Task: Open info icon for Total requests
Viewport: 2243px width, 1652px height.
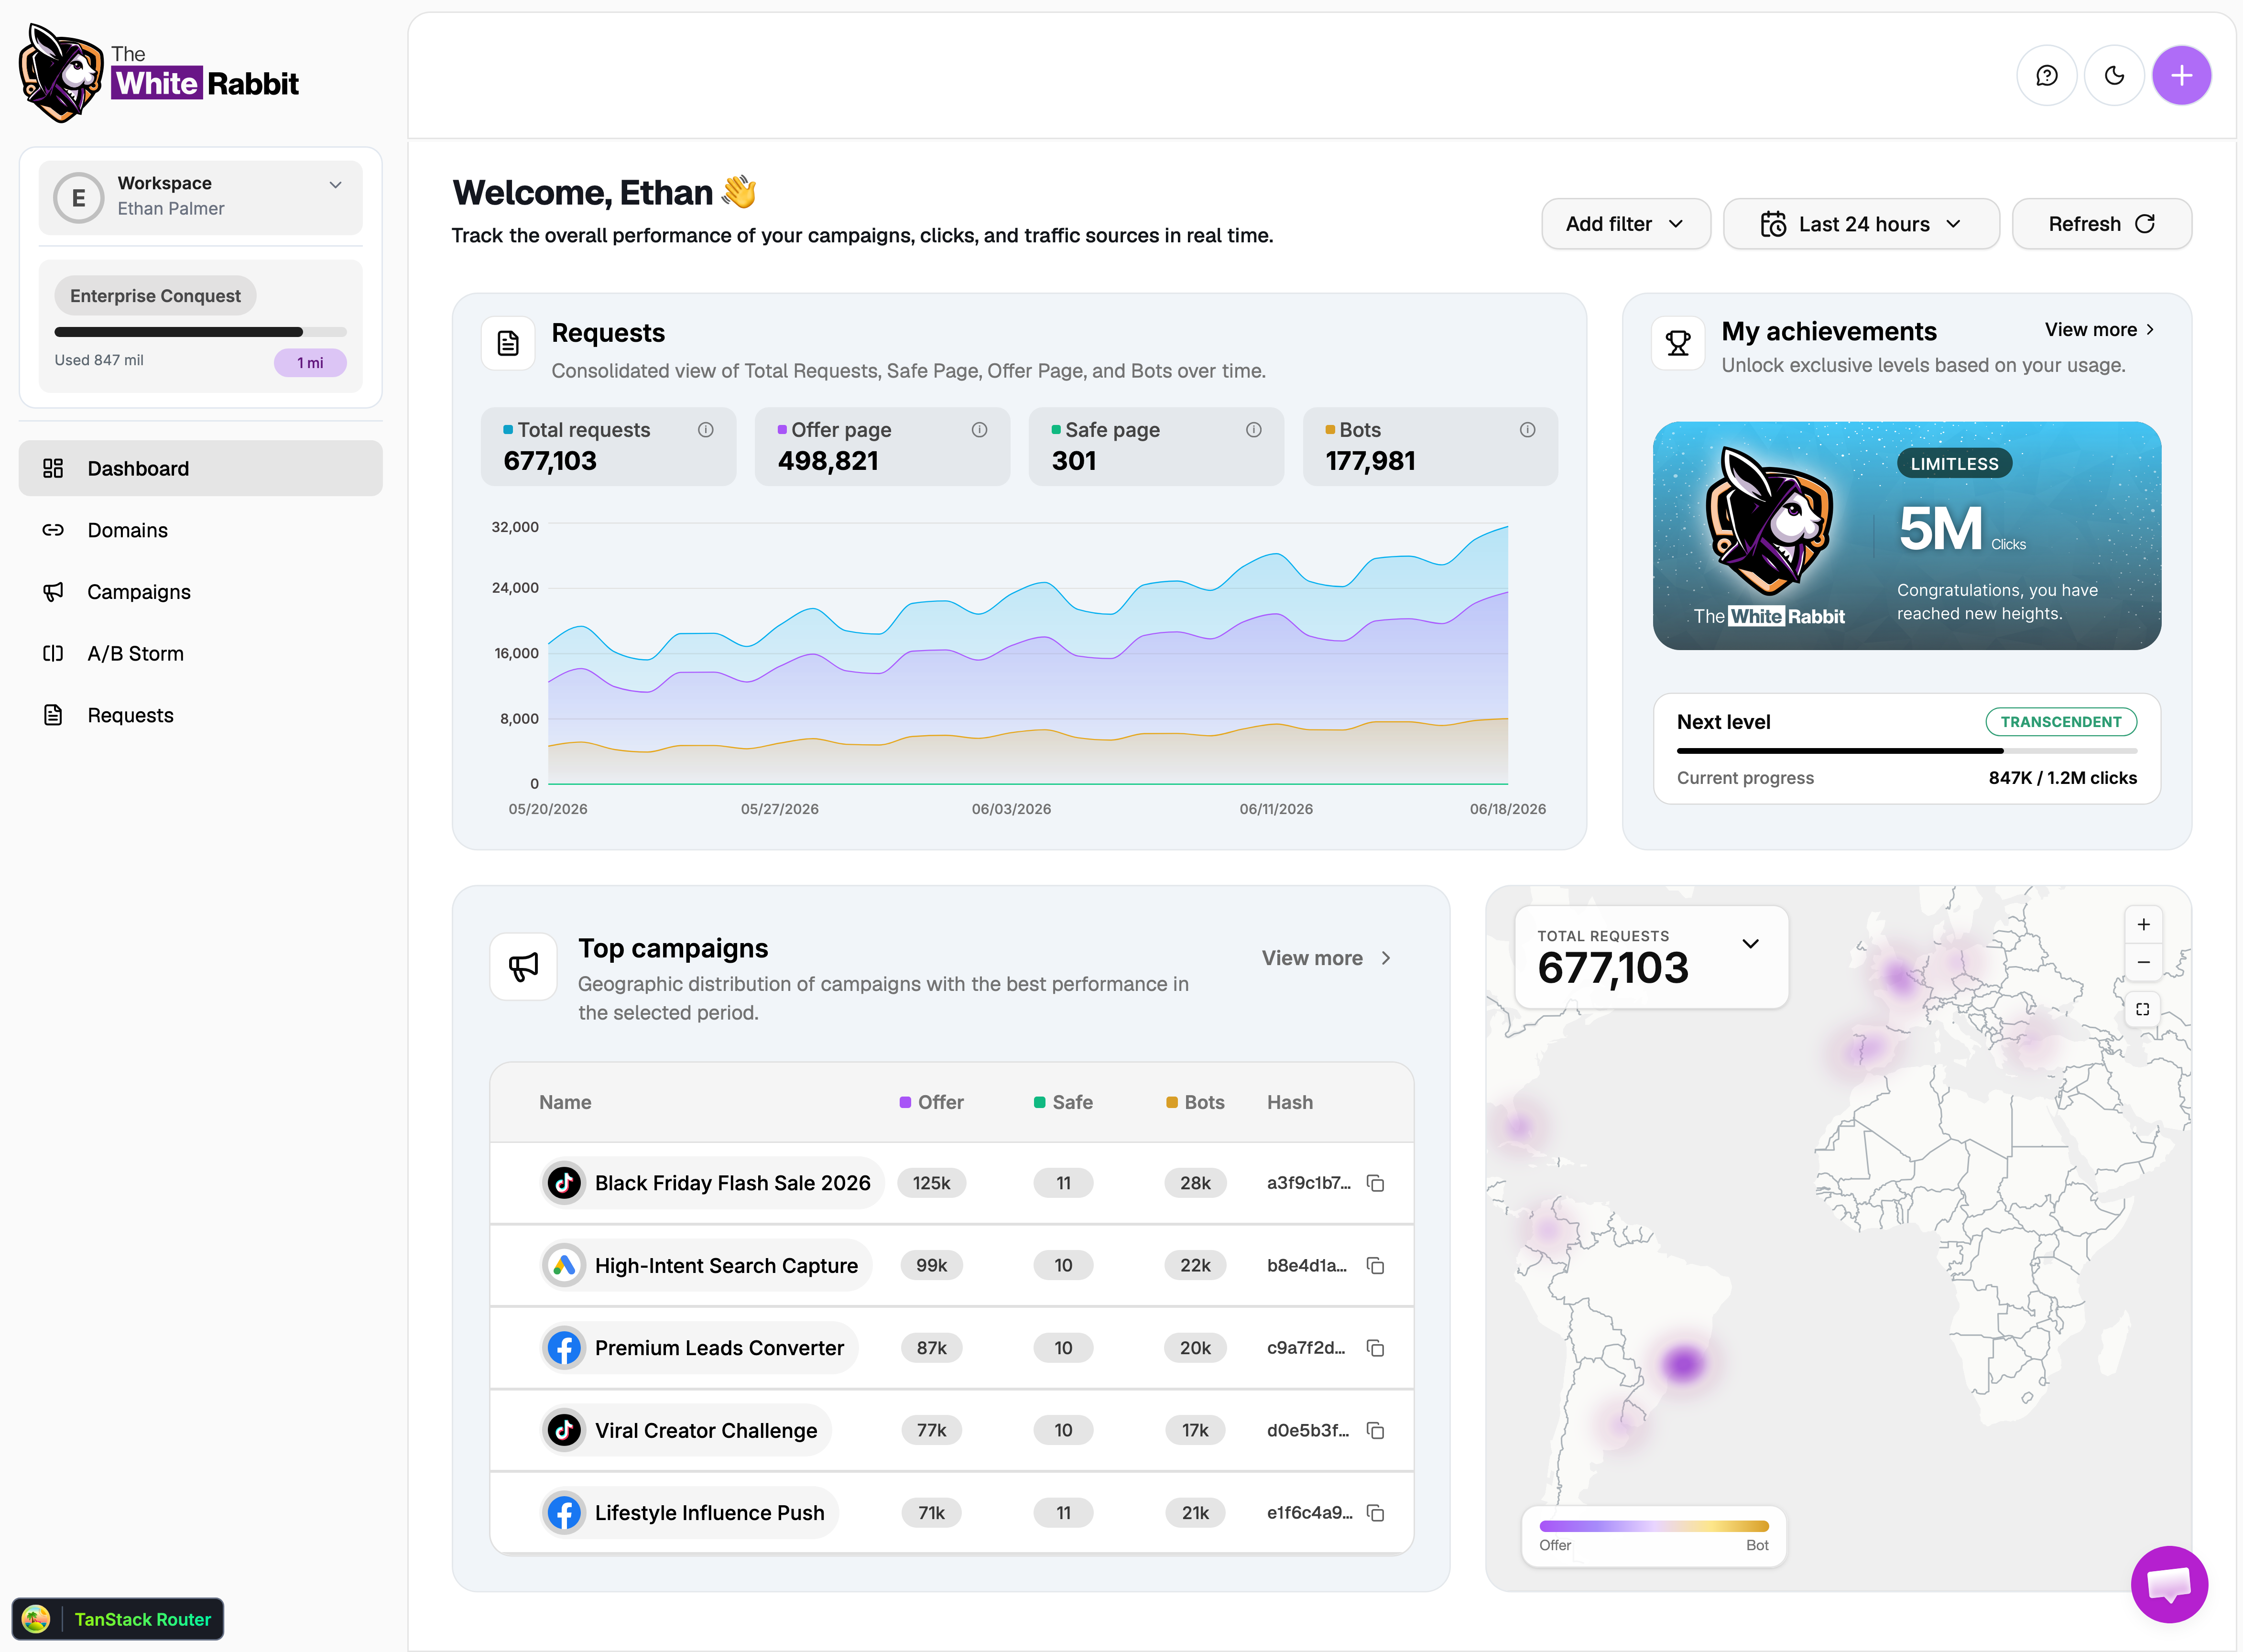Action: coord(705,430)
